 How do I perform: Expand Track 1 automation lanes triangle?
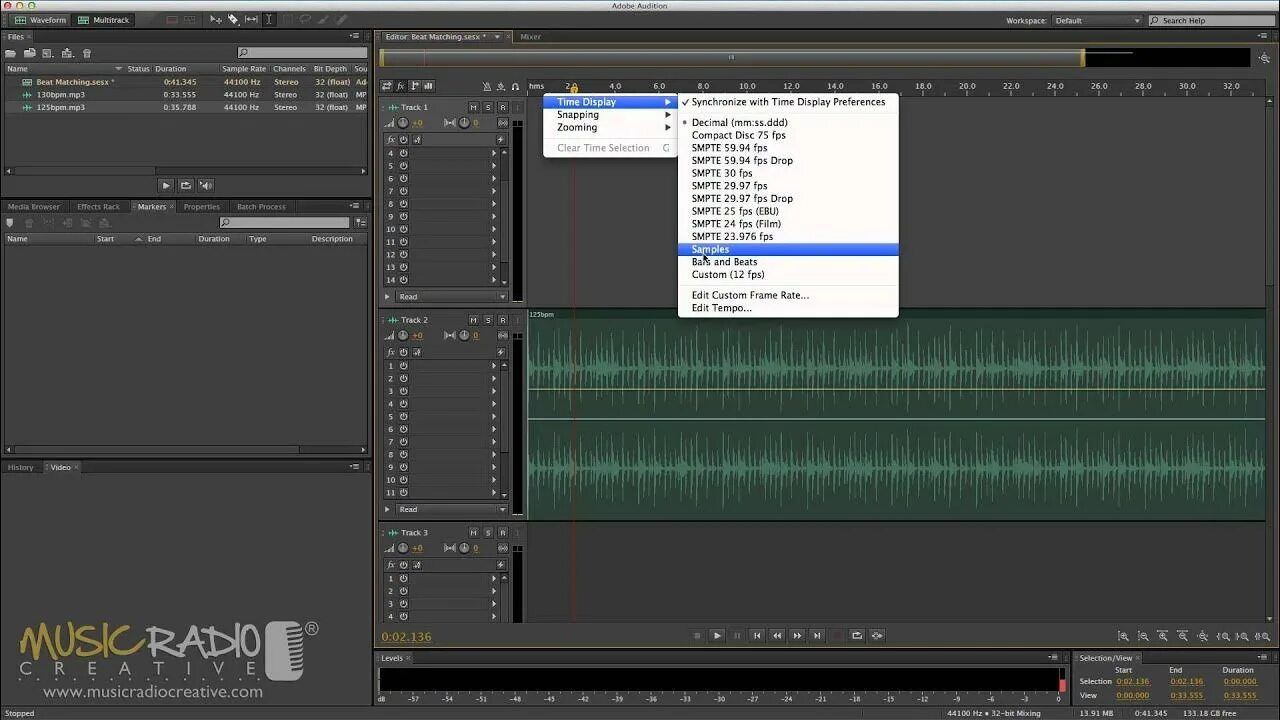388,297
